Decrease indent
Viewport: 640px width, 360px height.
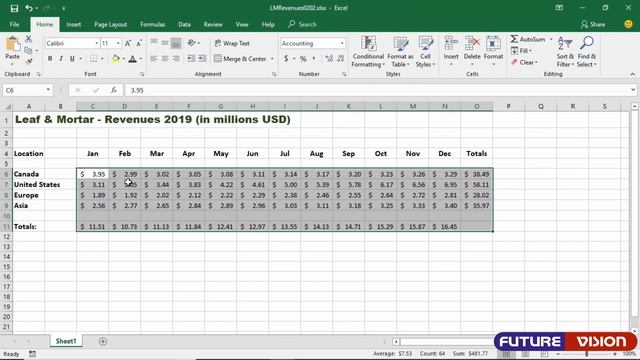pos(191,59)
